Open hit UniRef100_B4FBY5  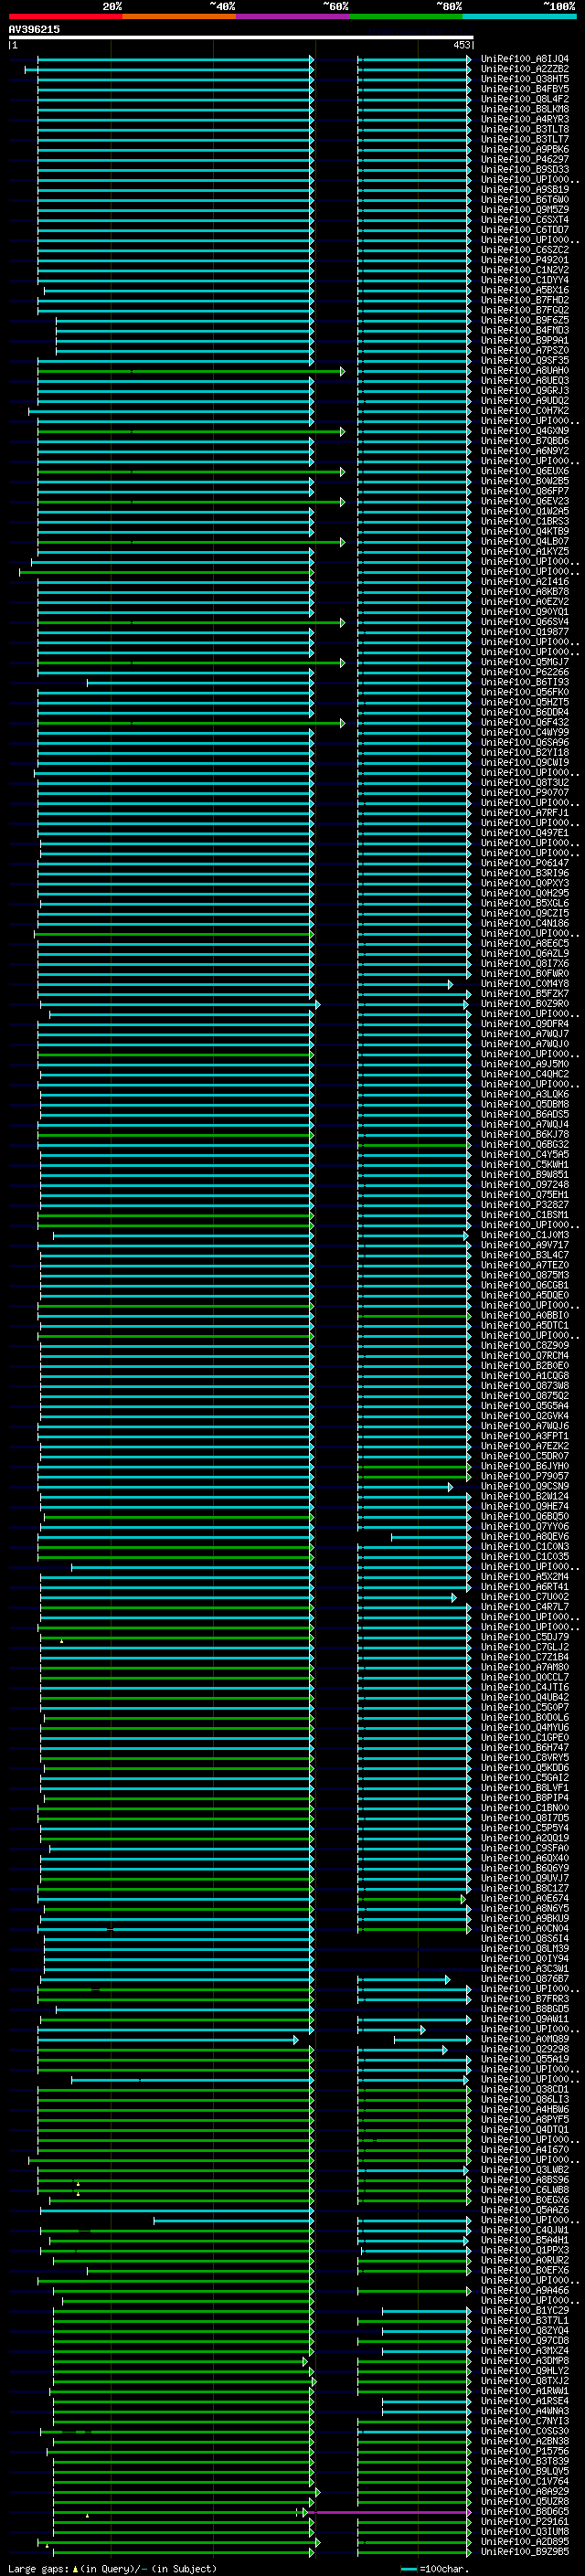pyautogui.click(x=524, y=89)
